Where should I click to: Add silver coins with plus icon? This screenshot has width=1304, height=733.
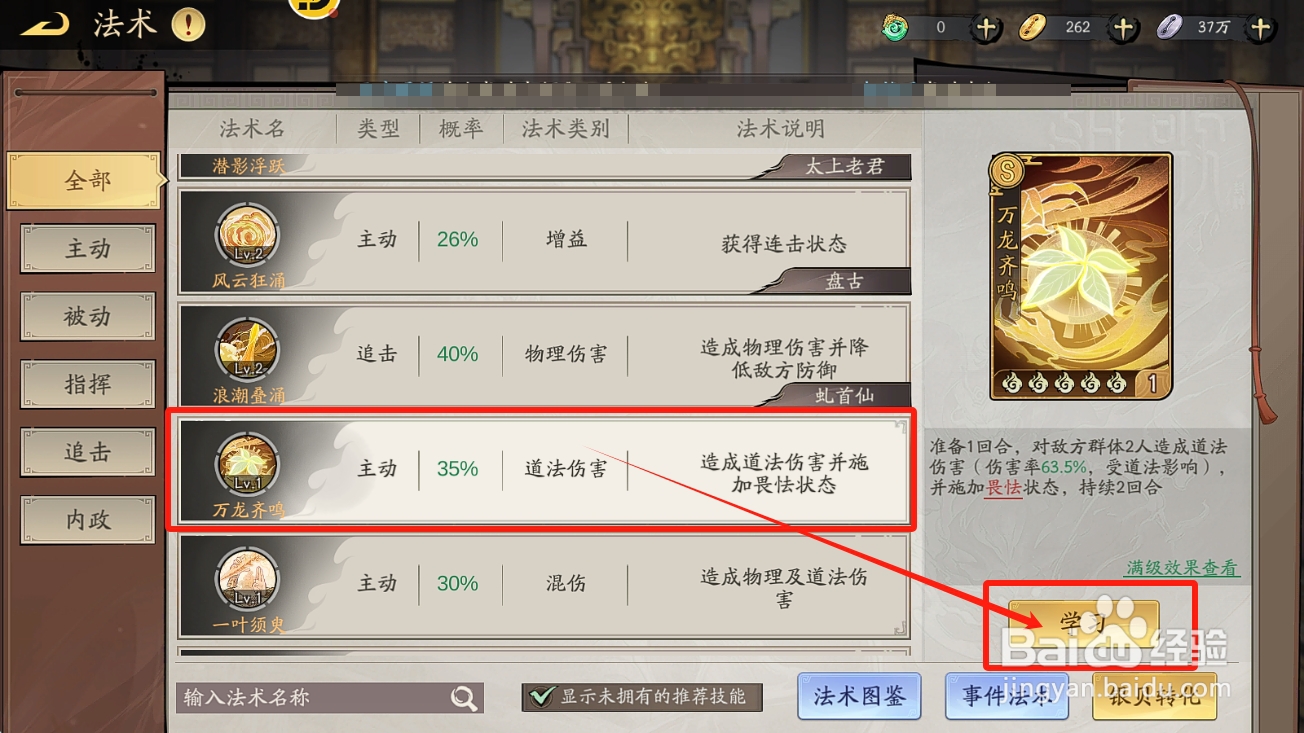[x=1260, y=27]
